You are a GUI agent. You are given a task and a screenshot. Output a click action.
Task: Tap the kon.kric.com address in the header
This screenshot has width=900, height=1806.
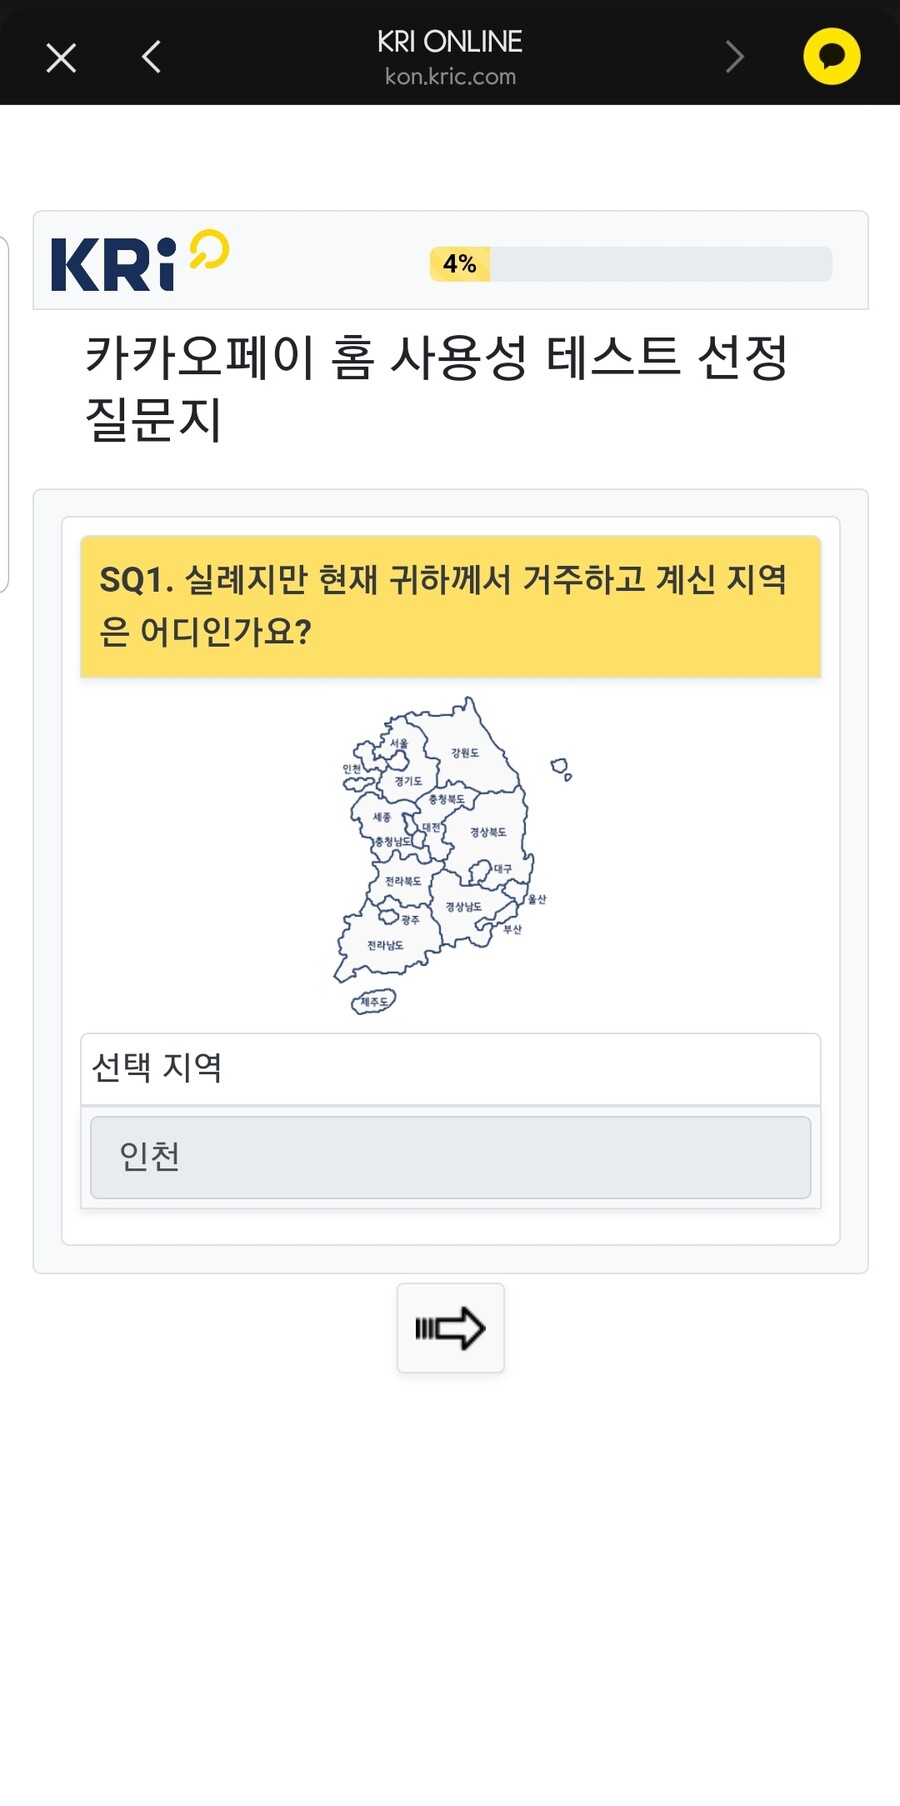450,76
